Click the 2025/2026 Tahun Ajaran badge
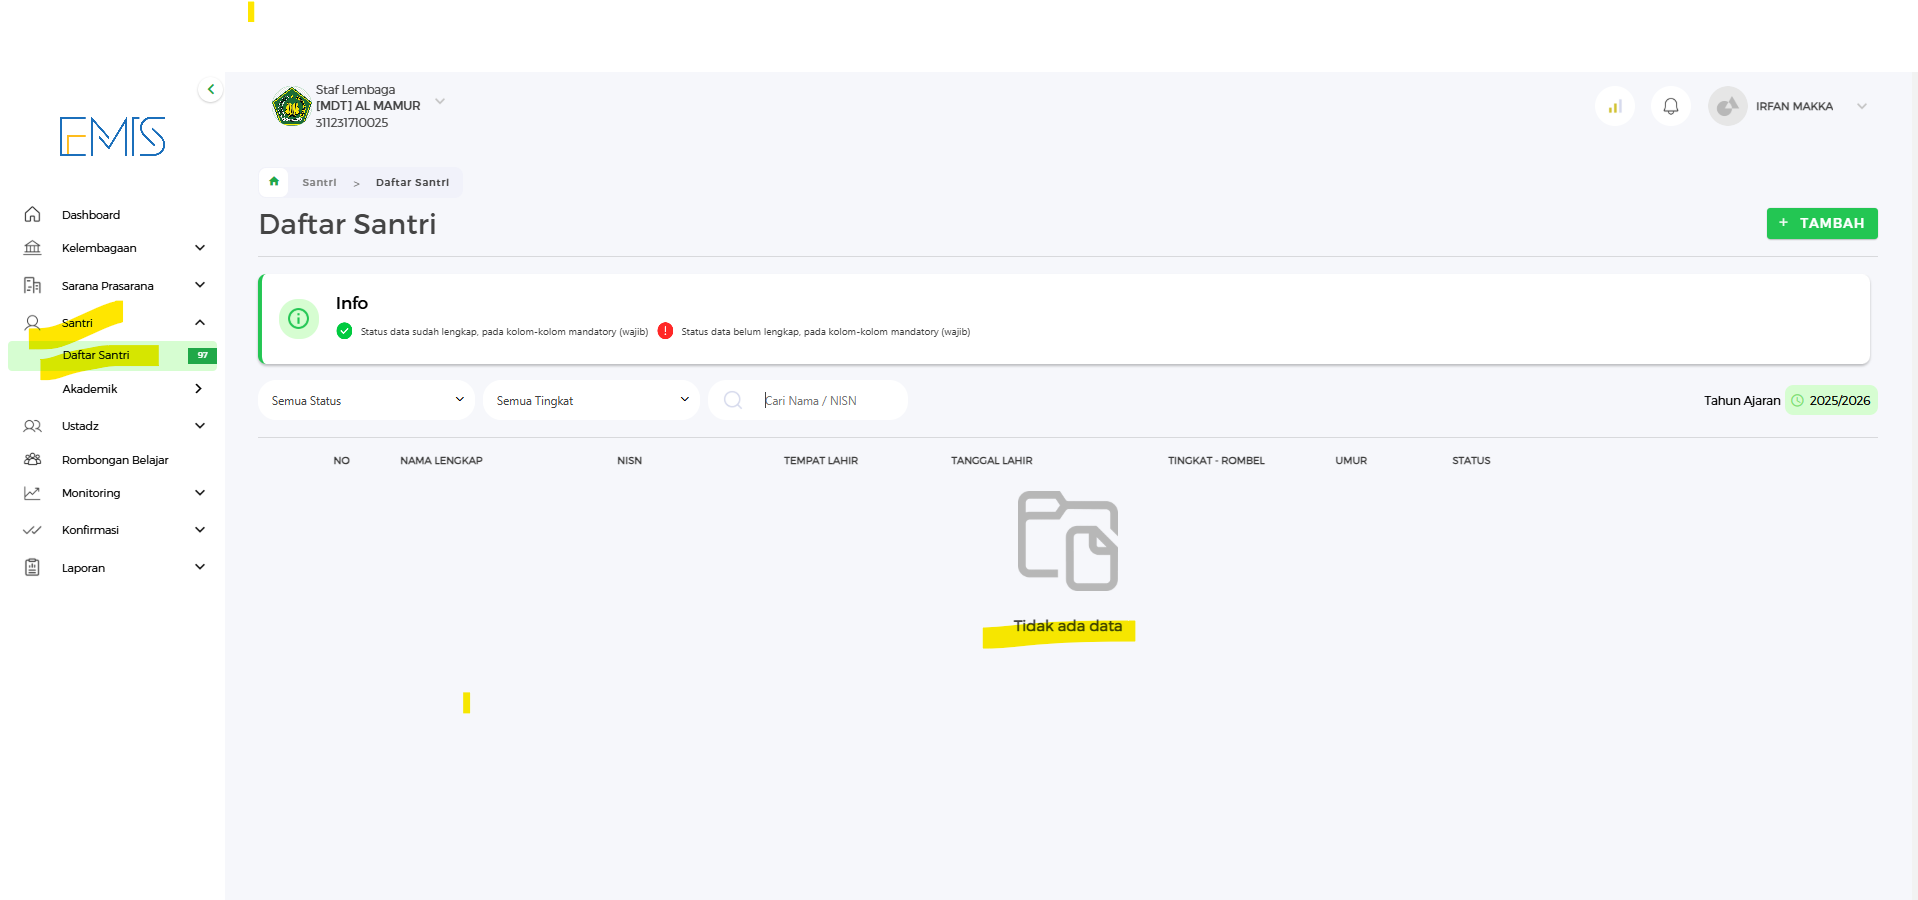The height and width of the screenshot is (900, 1918). pos(1831,400)
